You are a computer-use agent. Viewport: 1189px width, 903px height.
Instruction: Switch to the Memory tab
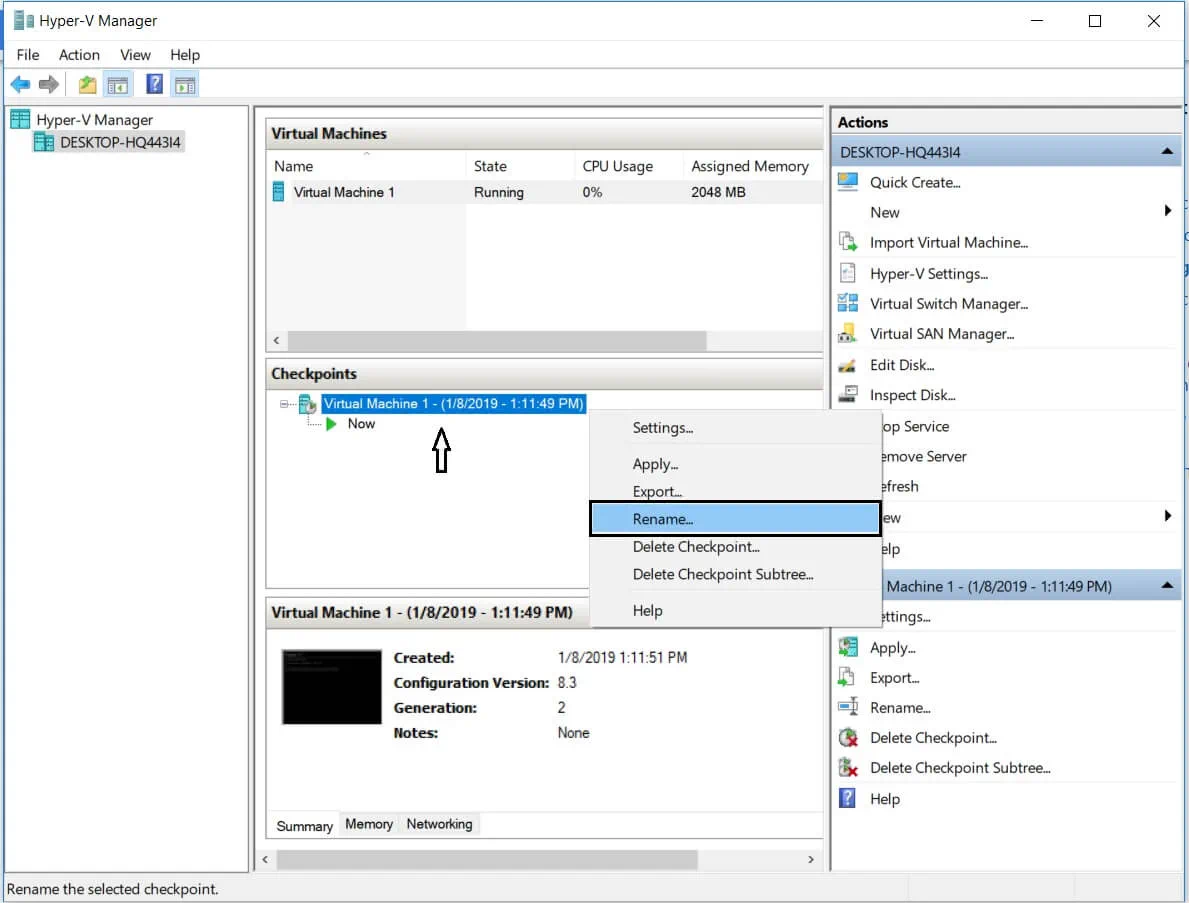tap(369, 824)
